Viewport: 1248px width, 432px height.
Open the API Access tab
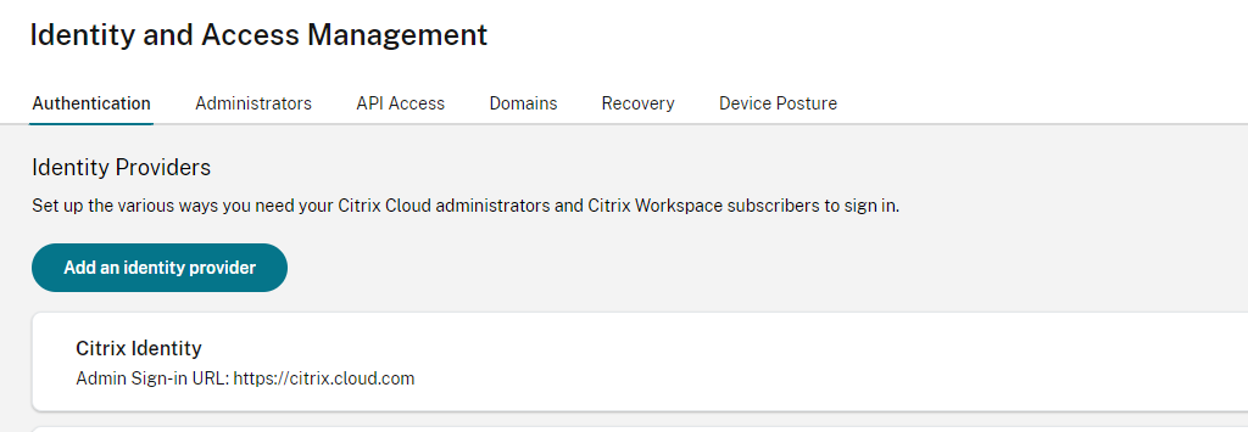point(400,103)
